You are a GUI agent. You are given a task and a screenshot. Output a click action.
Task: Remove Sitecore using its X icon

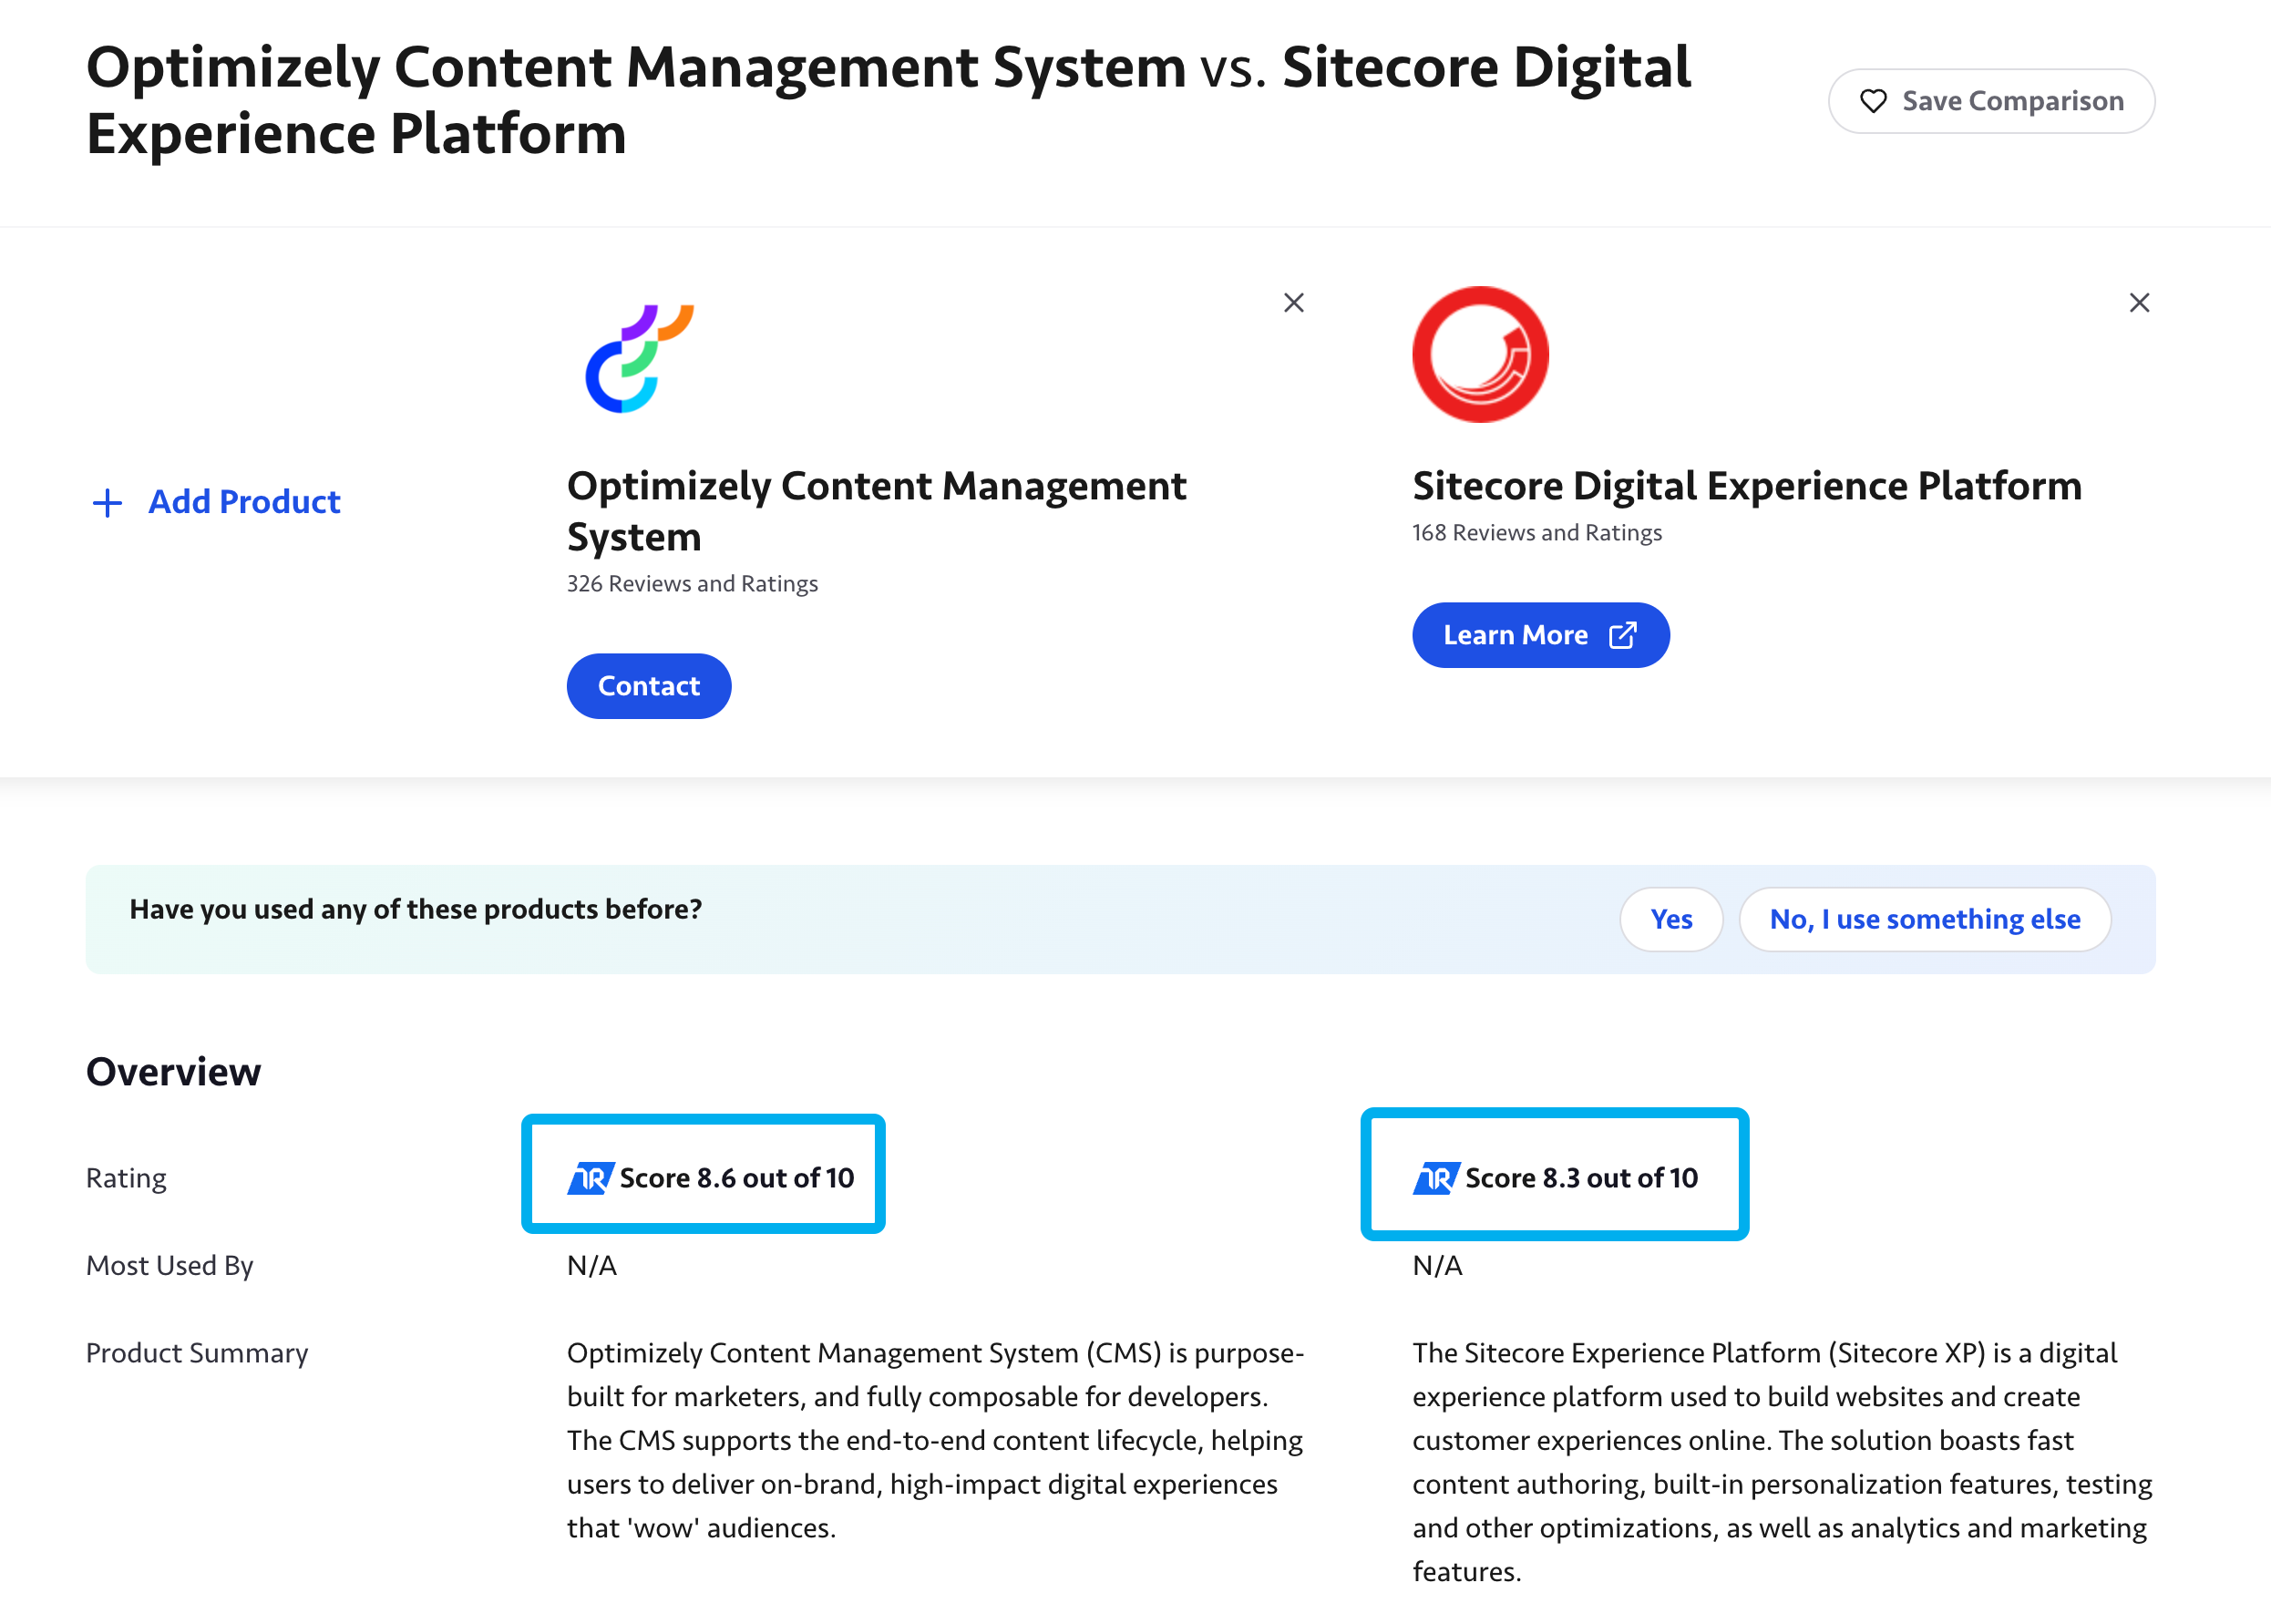(x=2139, y=302)
